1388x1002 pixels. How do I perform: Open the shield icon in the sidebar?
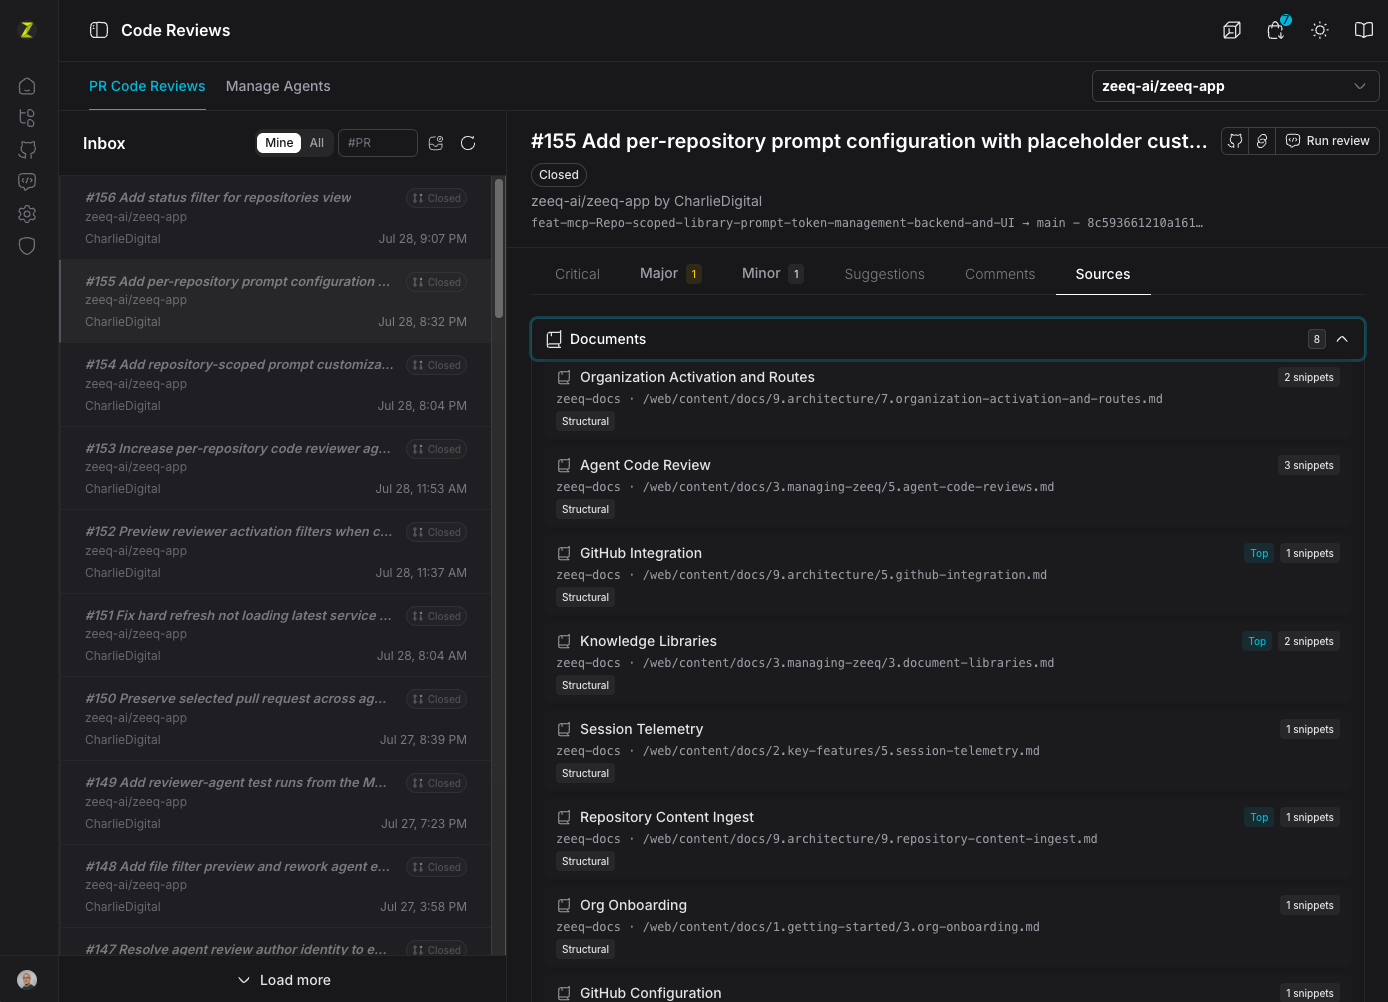point(27,246)
